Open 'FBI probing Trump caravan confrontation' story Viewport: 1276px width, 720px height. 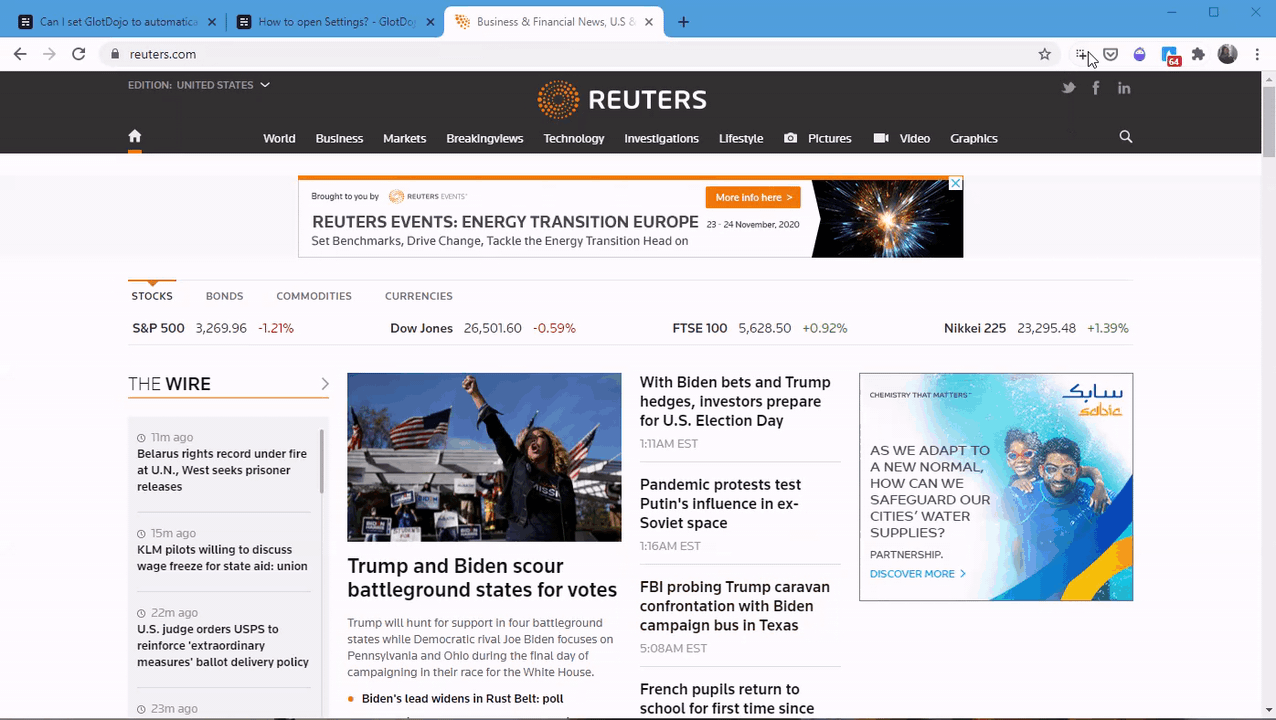tap(735, 606)
